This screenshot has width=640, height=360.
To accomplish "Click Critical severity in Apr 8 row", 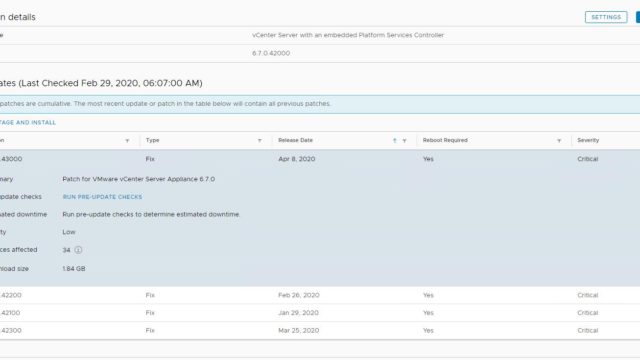I will [x=588, y=159].
